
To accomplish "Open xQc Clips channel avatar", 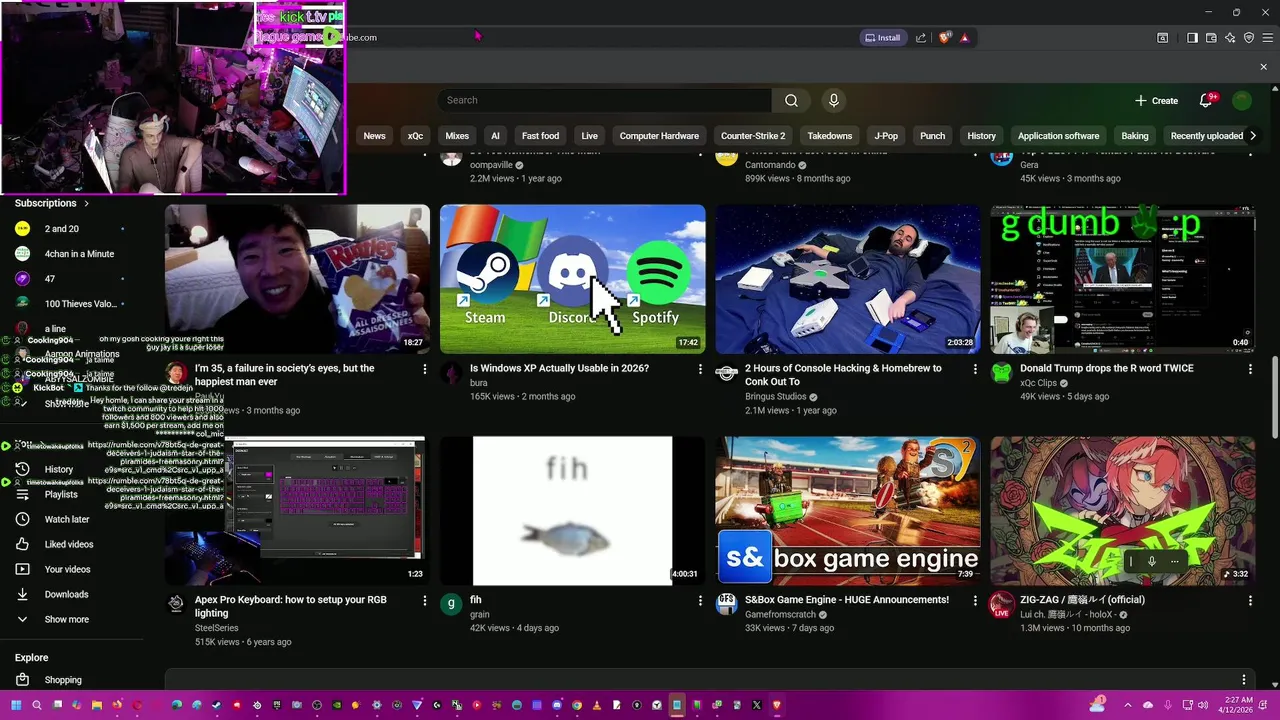I will pyautogui.click(x=1001, y=373).
